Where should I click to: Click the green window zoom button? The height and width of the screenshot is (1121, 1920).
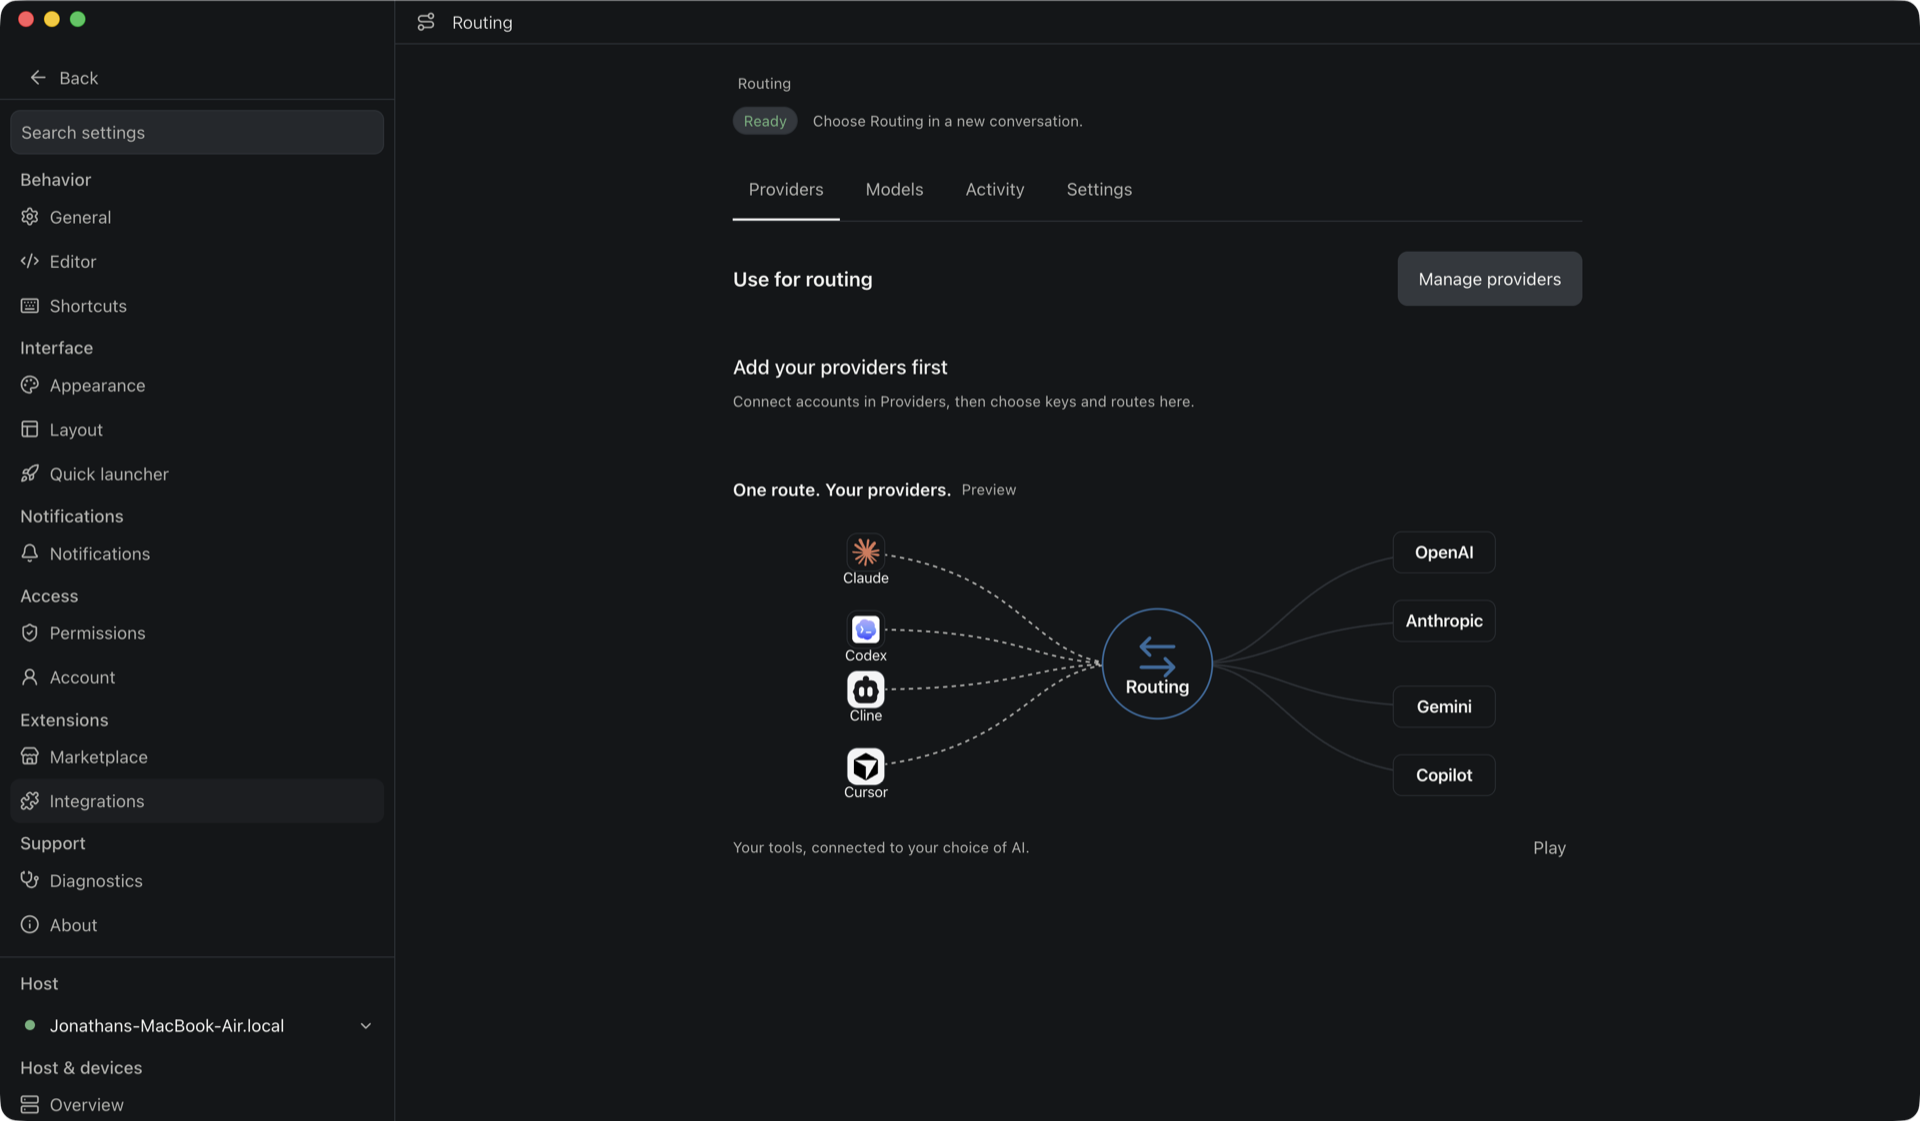click(78, 19)
